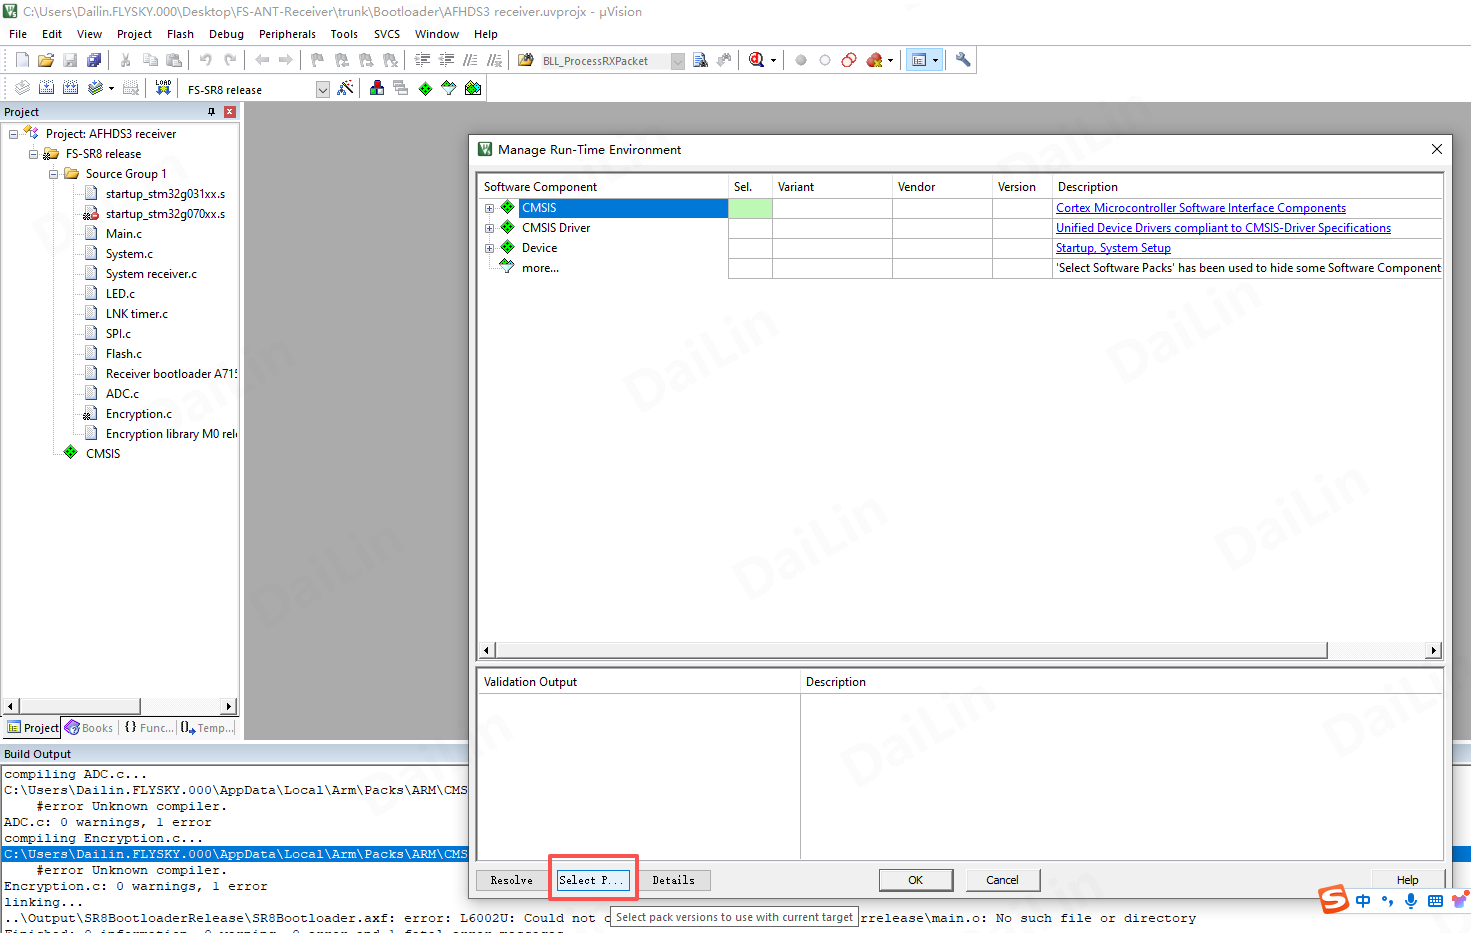
Task: Open Configuration wrench icon
Action: tap(963, 60)
